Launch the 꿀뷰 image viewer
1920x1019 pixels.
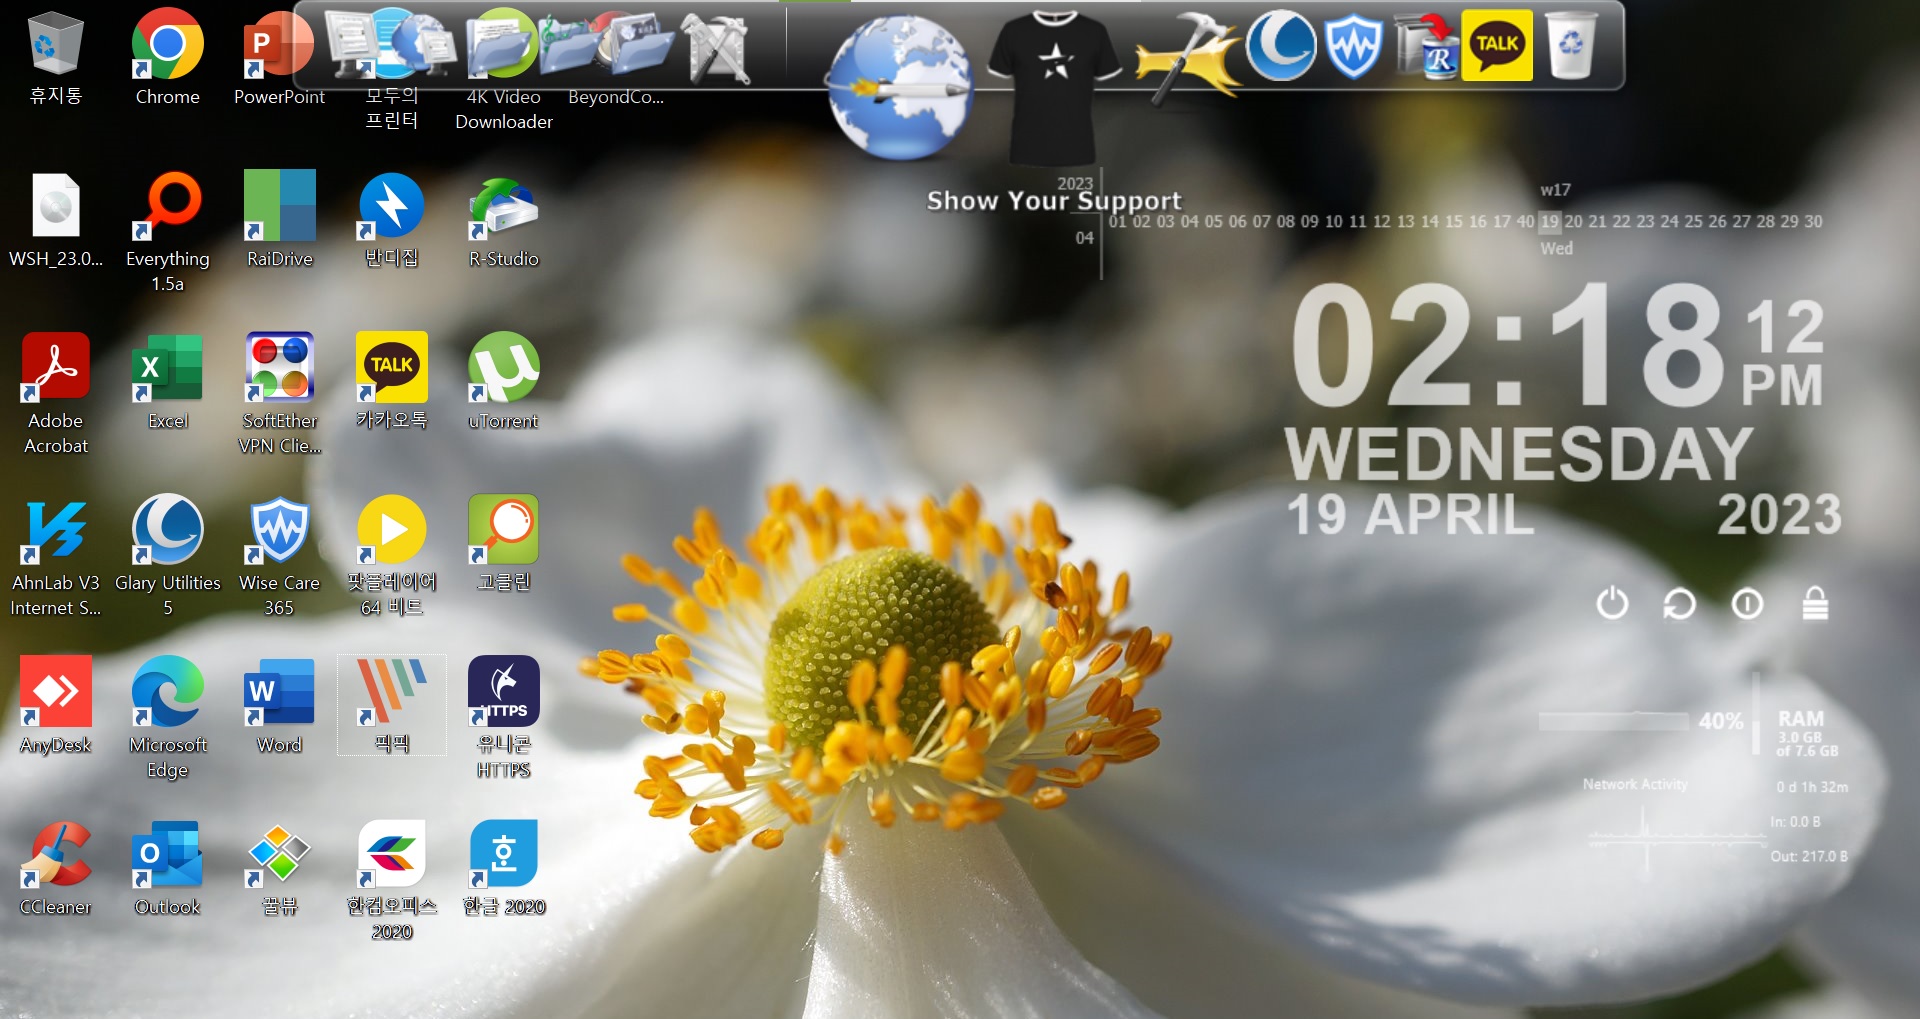pos(279,870)
